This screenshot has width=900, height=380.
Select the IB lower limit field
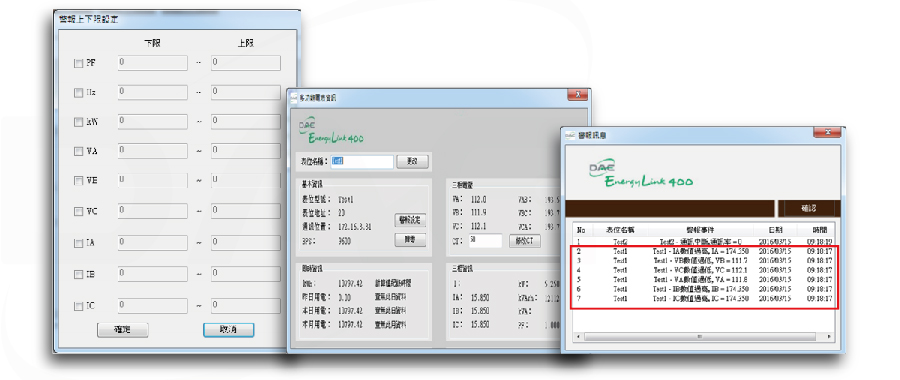[x=153, y=274]
